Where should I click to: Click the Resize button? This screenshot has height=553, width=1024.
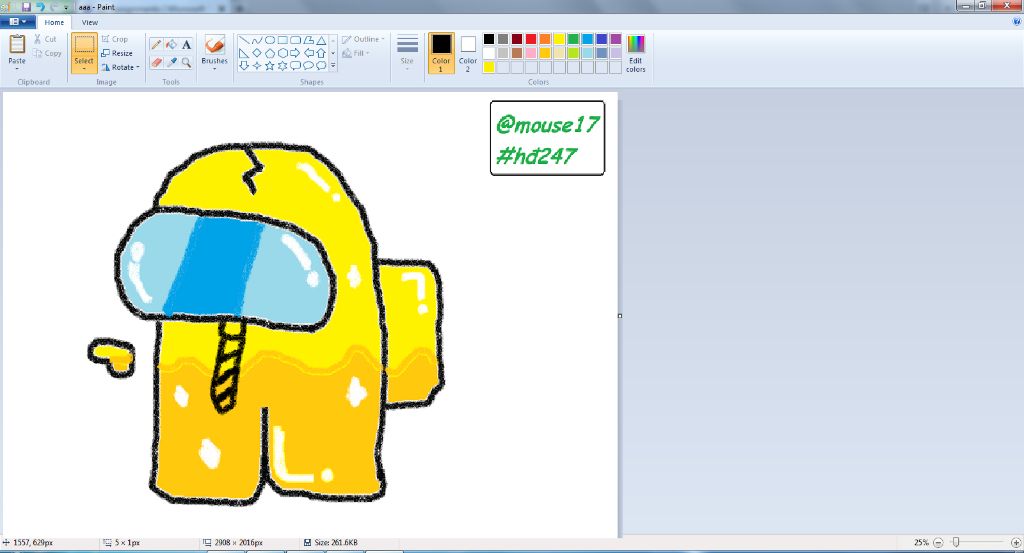(117, 54)
